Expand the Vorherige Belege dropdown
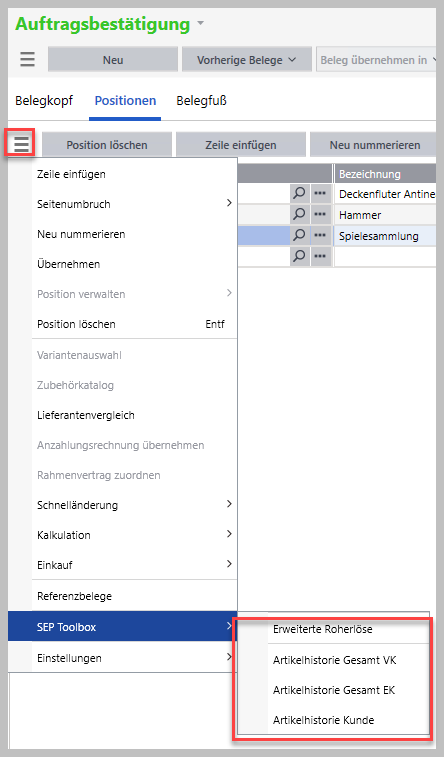This screenshot has height=757, width=444. 246,60
